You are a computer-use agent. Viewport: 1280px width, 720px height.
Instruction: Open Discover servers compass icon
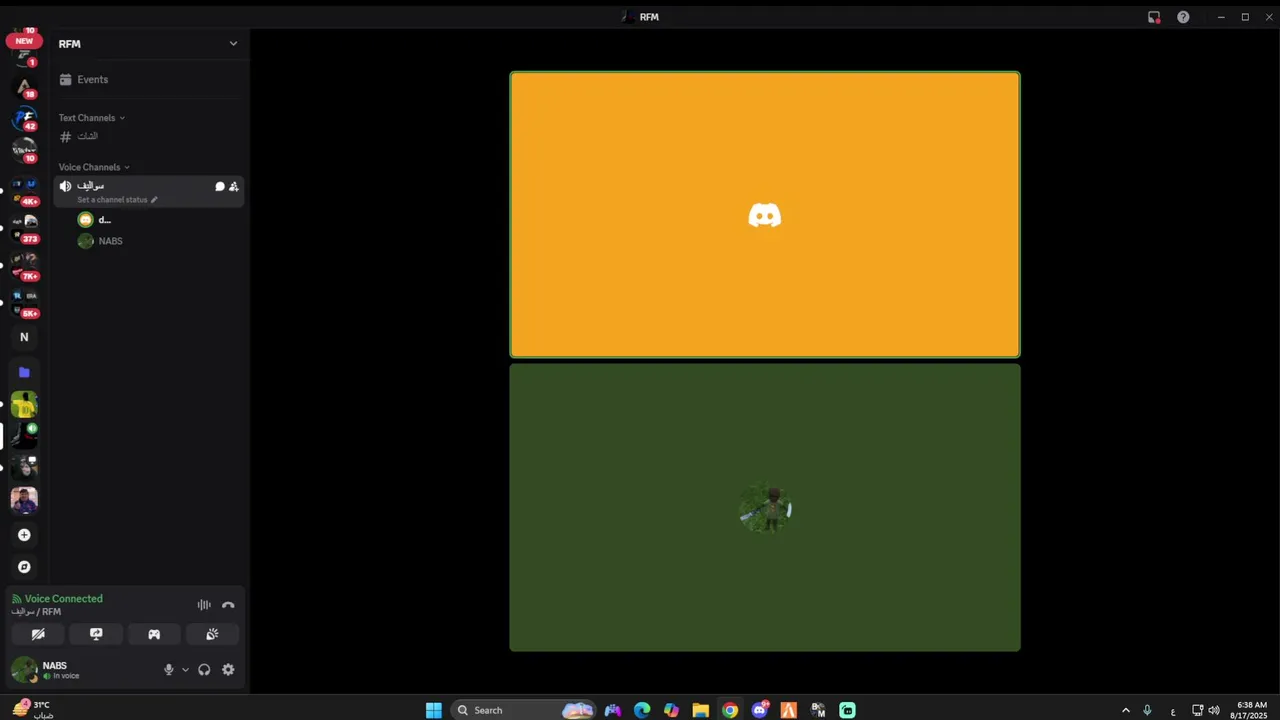(24, 567)
